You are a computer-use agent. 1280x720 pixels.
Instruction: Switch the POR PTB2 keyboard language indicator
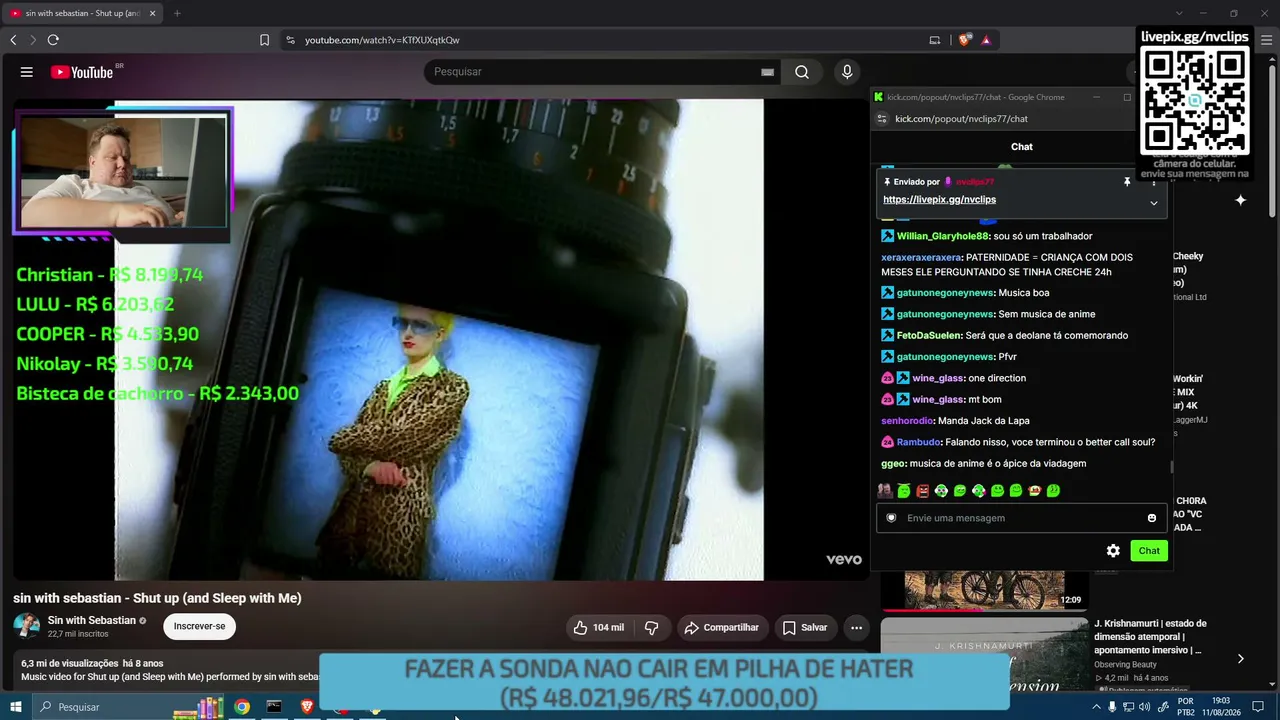(x=1186, y=707)
